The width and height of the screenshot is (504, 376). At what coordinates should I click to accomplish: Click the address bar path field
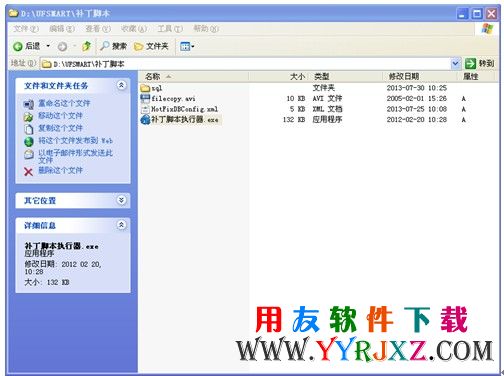(245, 63)
